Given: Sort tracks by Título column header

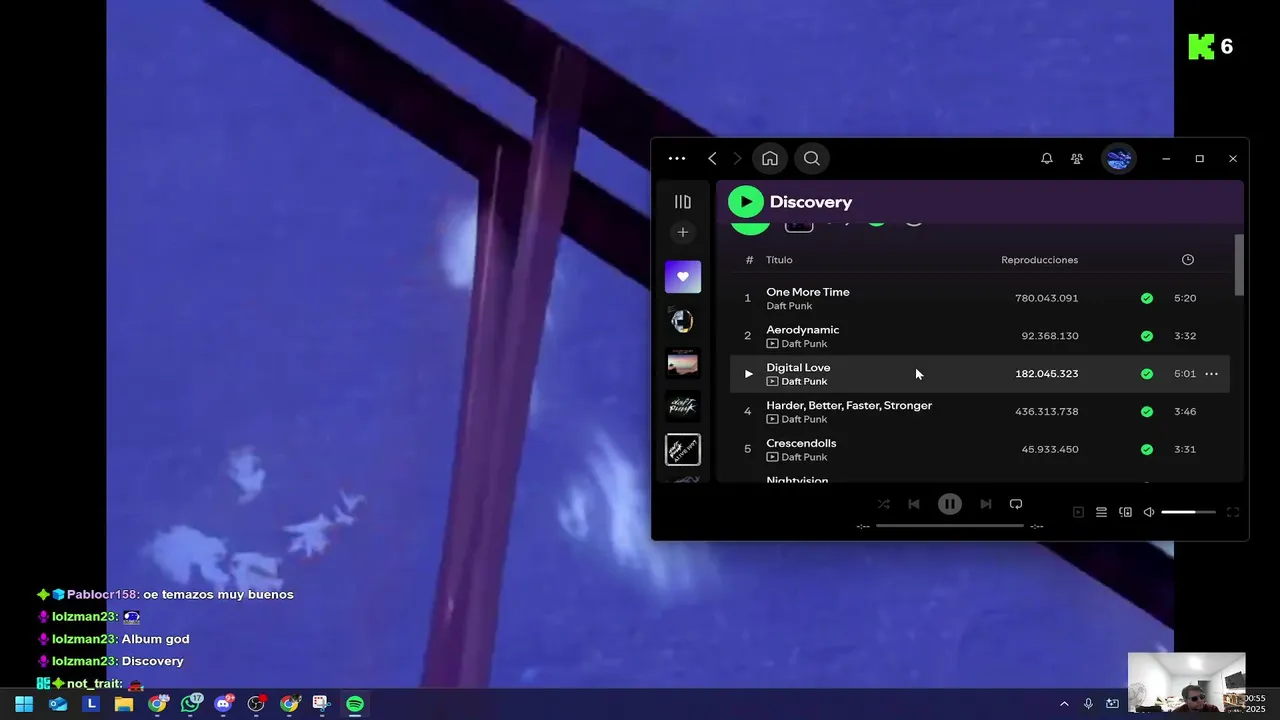Looking at the screenshot, I should [779, 260].
